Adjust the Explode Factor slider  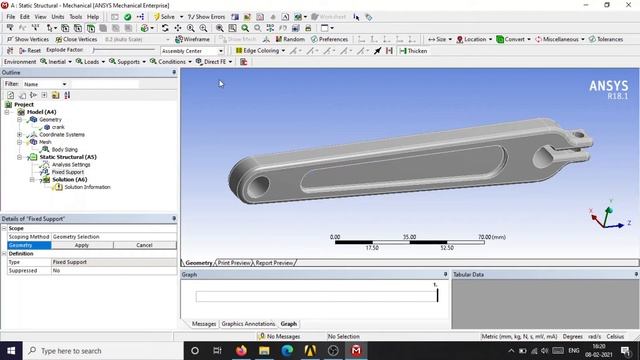(124, 50)
